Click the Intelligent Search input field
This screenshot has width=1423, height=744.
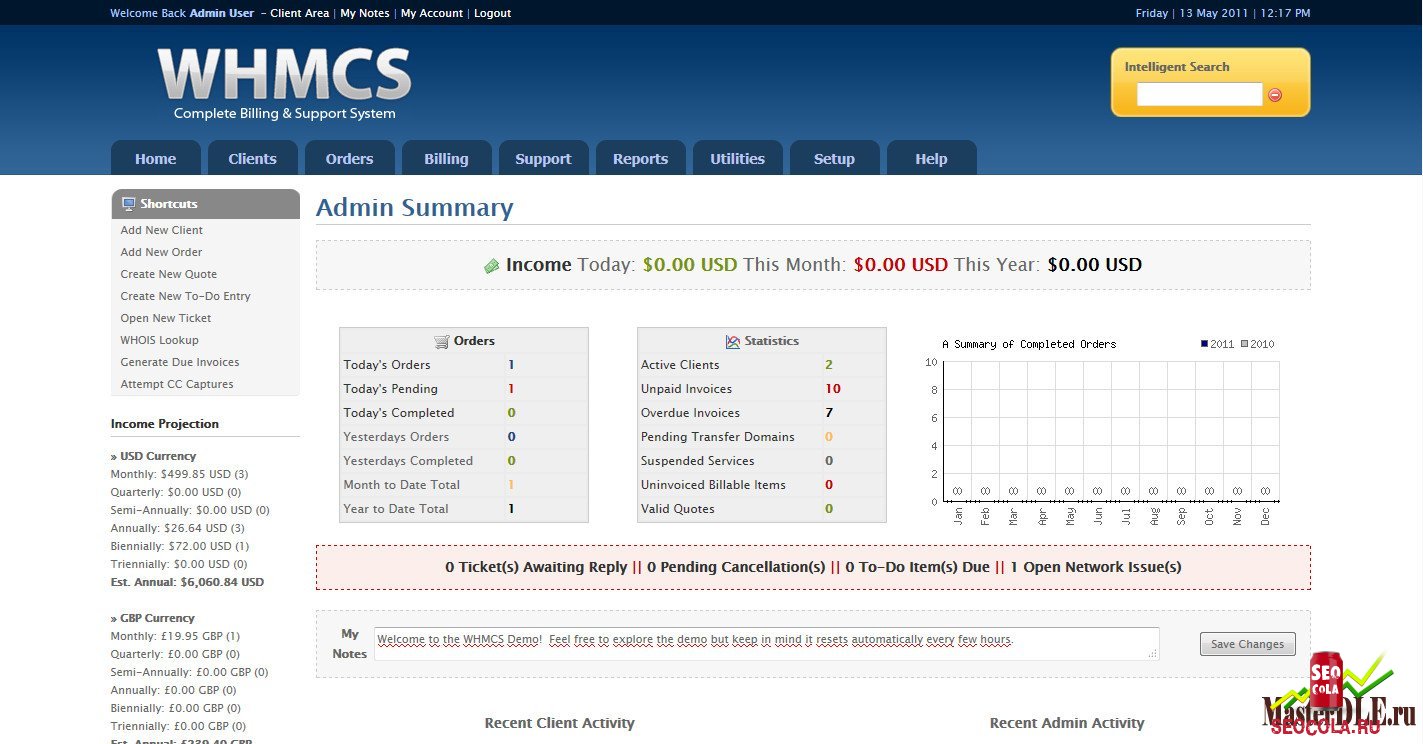pyautogui.click(x=1199, y=94)
